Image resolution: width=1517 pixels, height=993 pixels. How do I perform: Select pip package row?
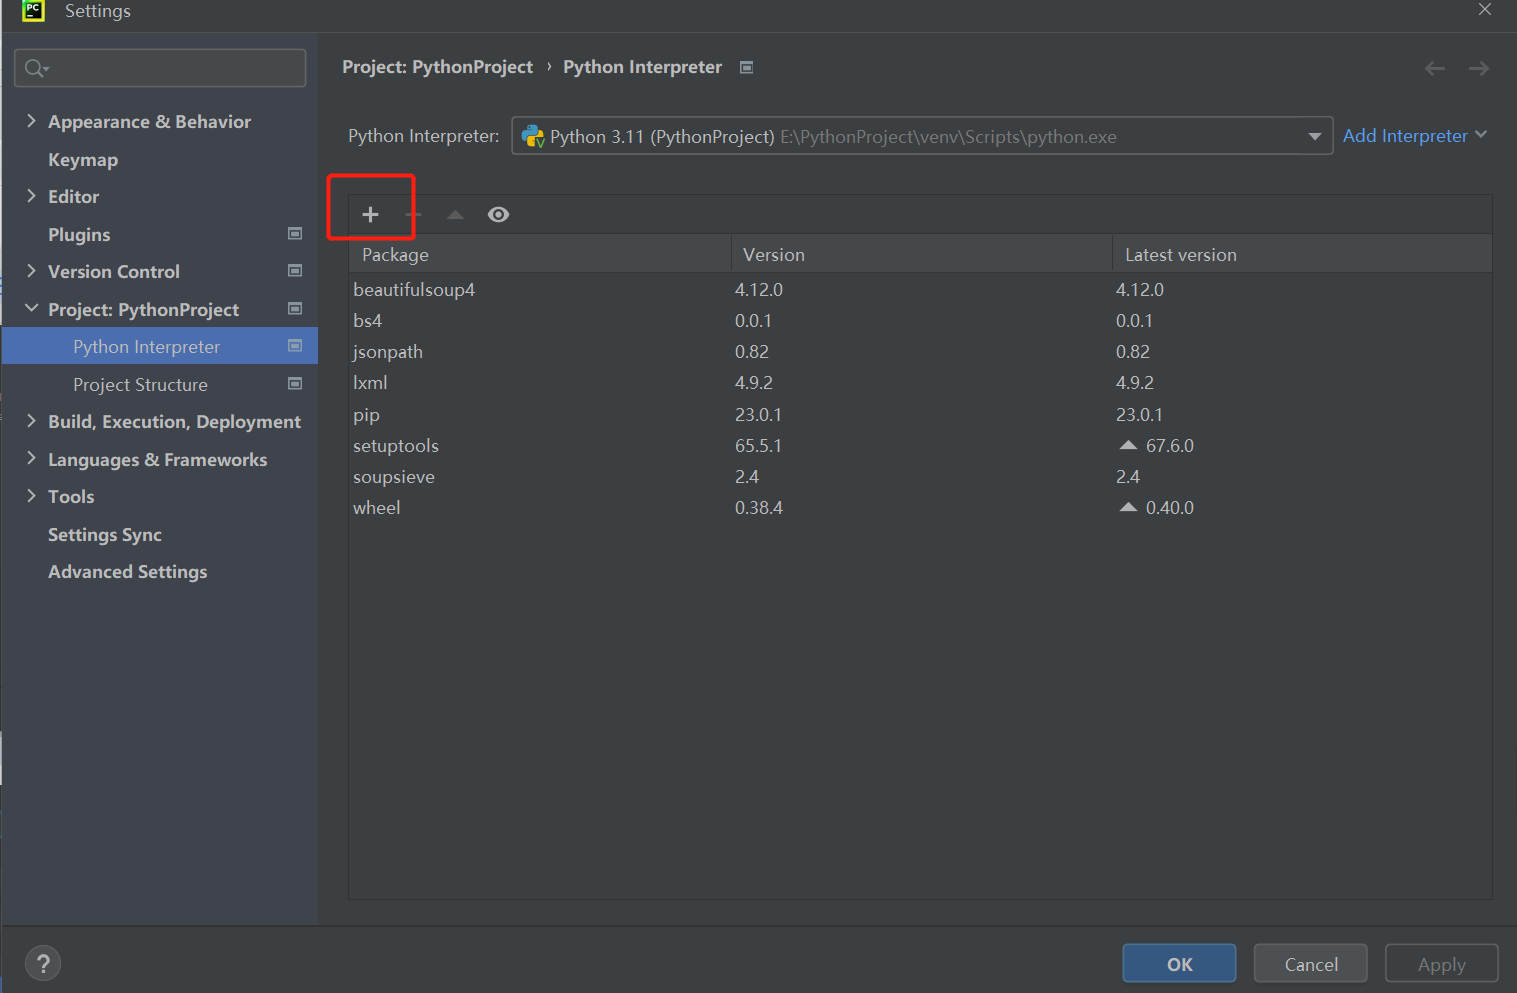point(920,414)
